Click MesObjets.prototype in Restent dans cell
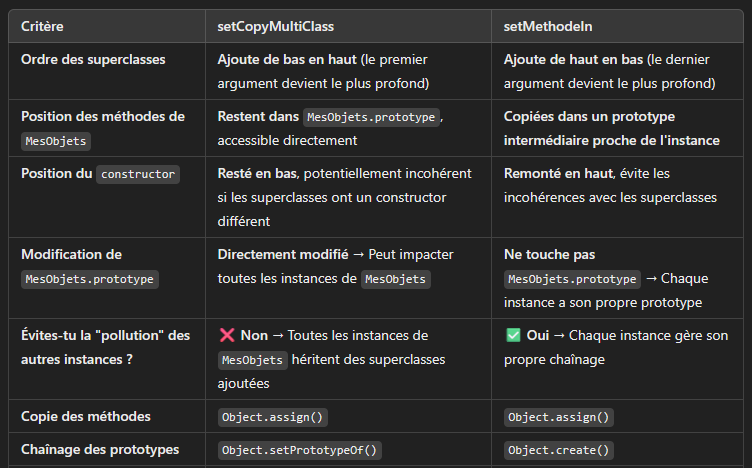 tap(371, 117)
